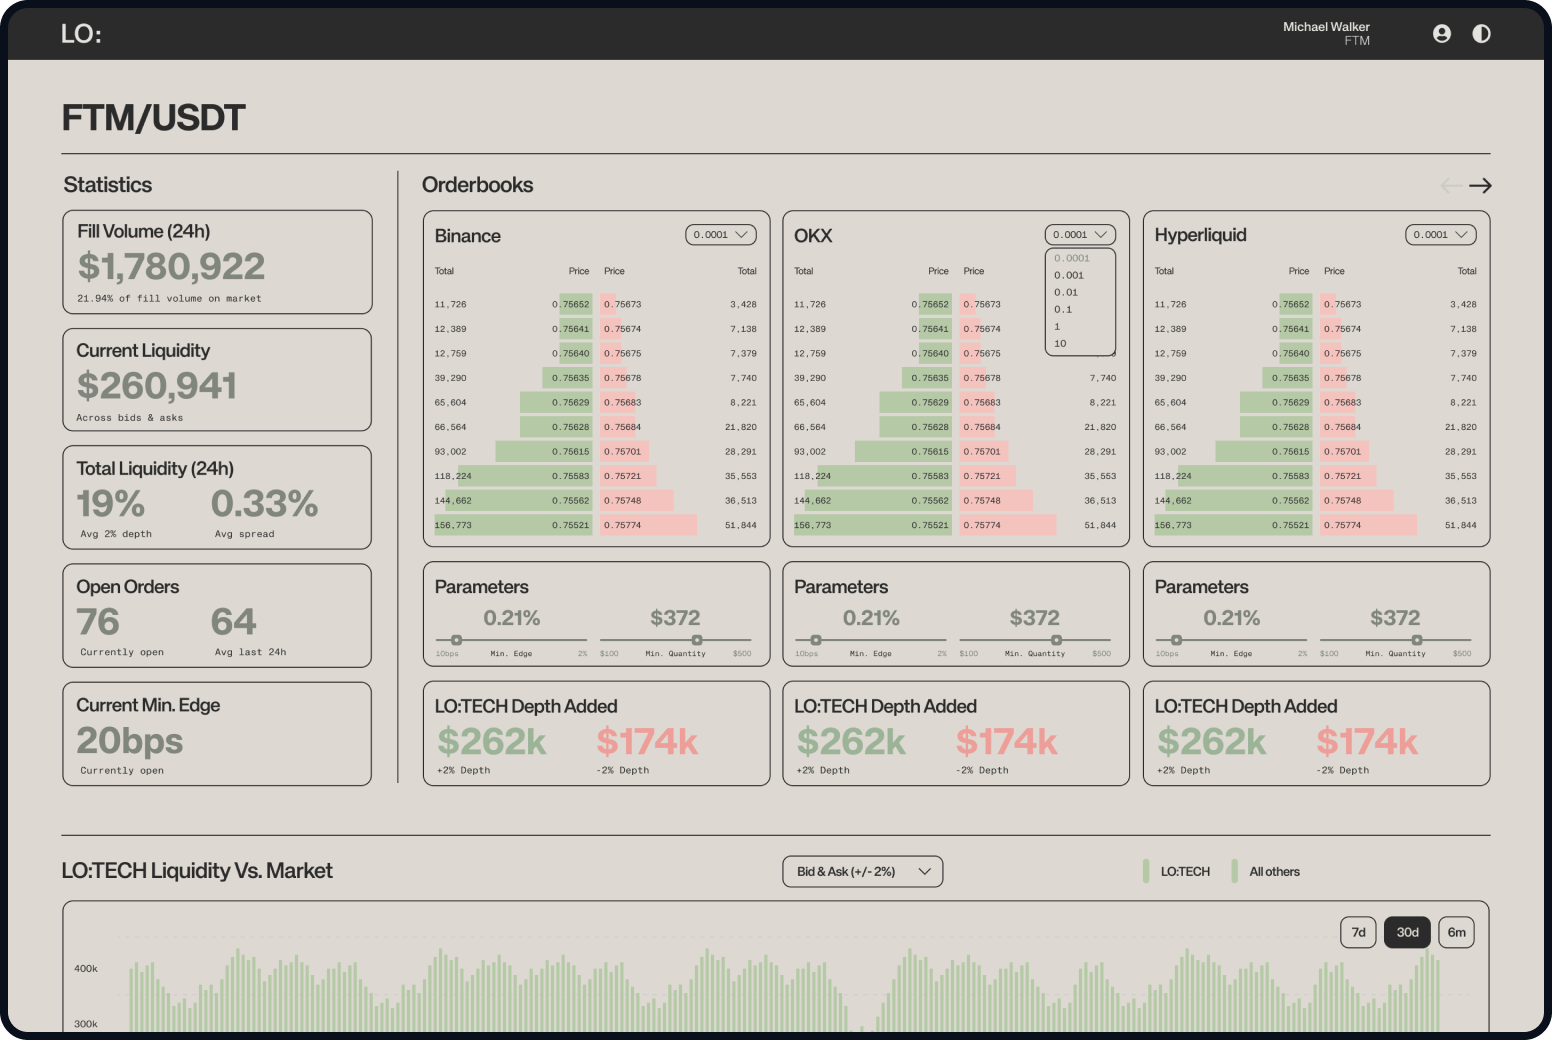The width and height of the screenshot is (1552, 1040).
Task: Adjust OKX Min. Quantity slider handle
Action: (x=1056, y=640)
